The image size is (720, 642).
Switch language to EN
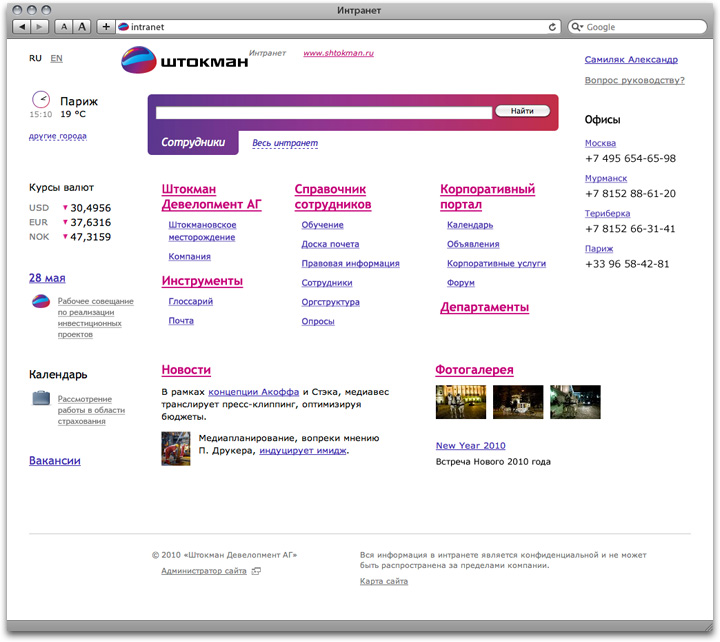[56, 59]
